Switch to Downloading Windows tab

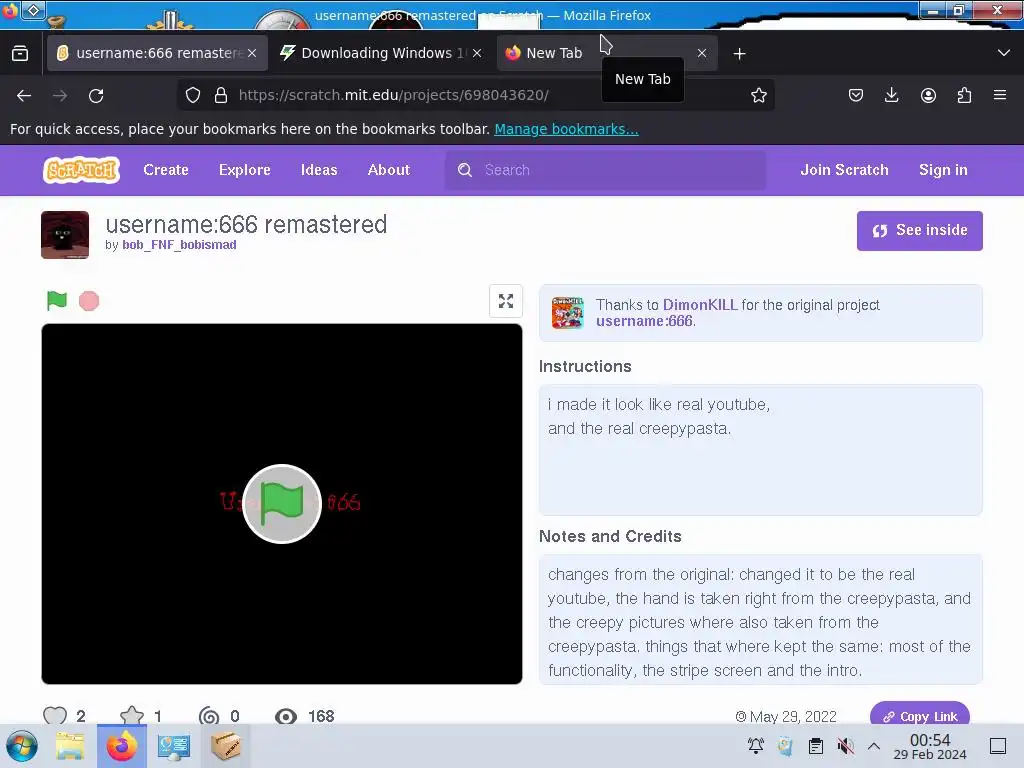382,53
